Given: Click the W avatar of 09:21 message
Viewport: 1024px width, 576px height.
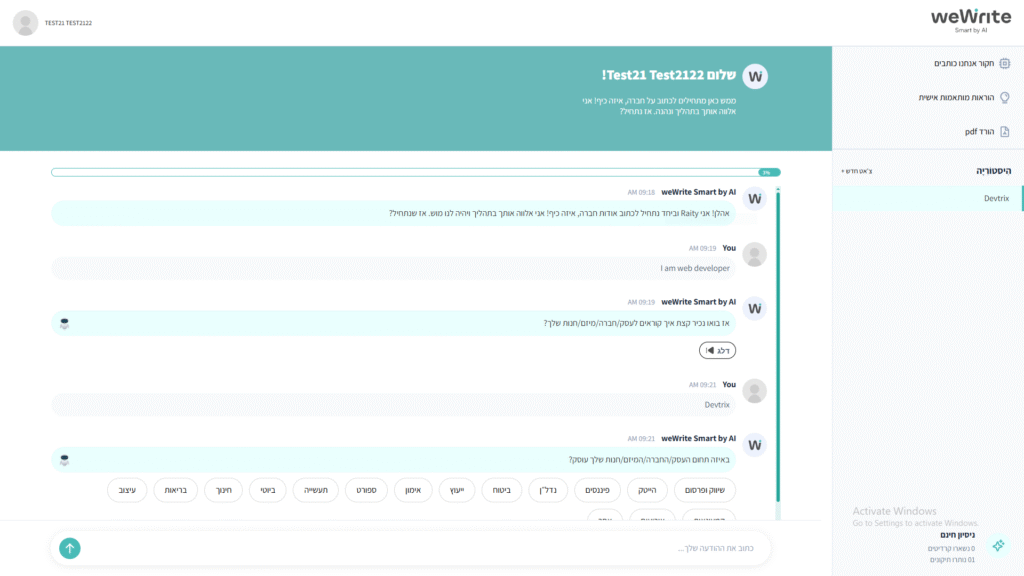Looking at the screenshot, I should click(755, 445).
